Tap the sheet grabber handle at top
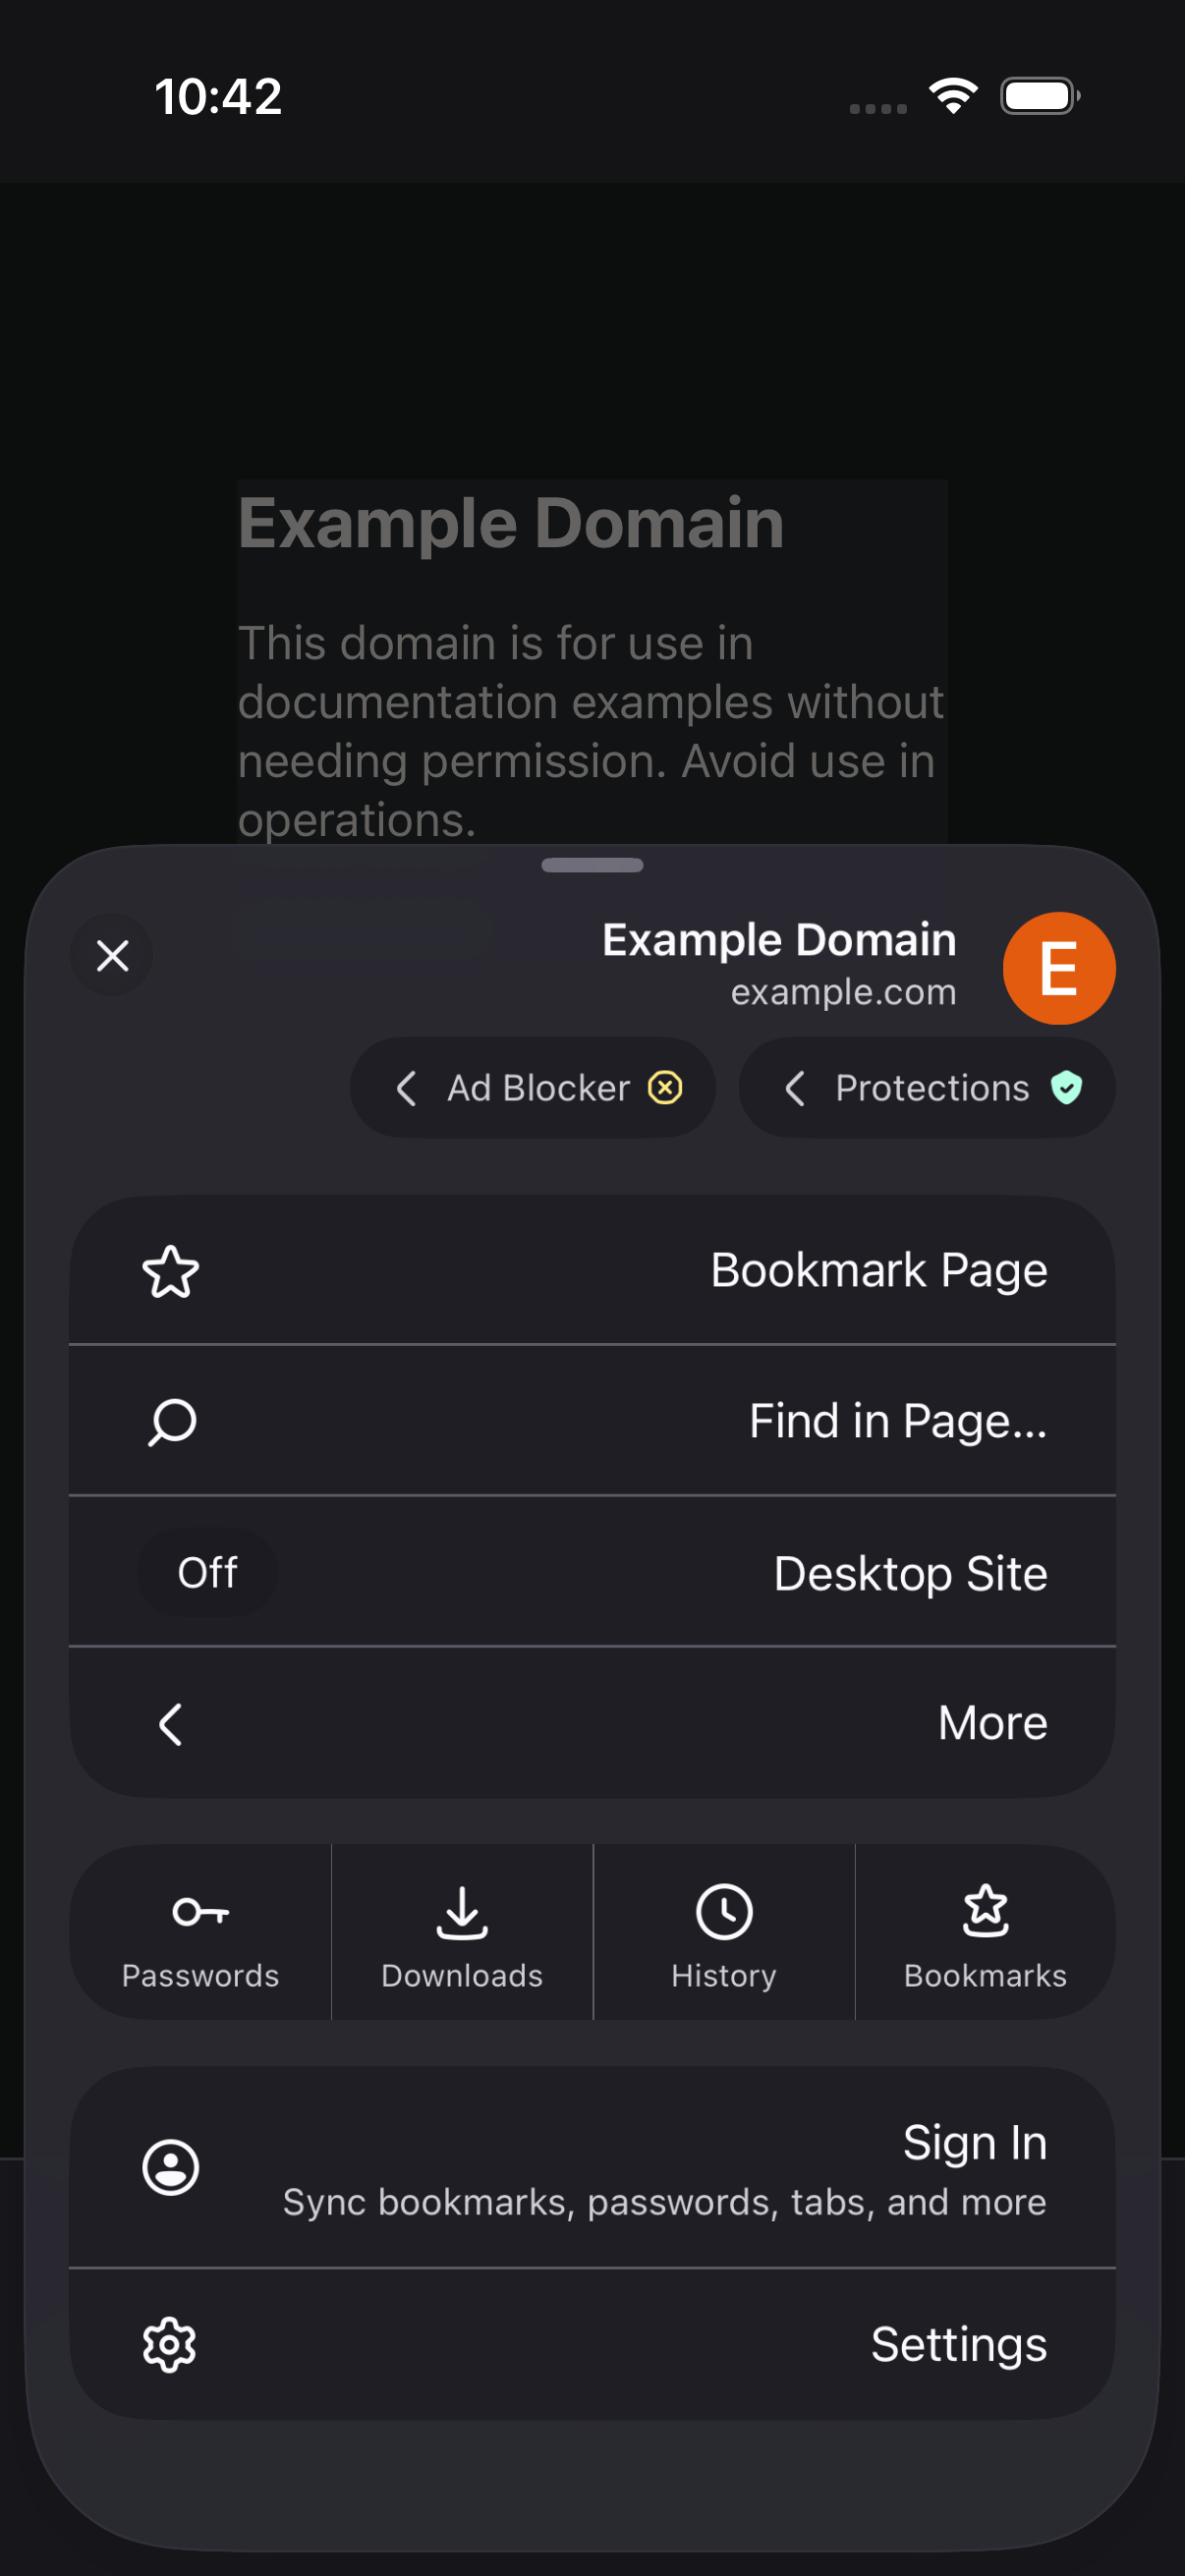Viewport: 1185px width, 2576px height. (592, 865)
